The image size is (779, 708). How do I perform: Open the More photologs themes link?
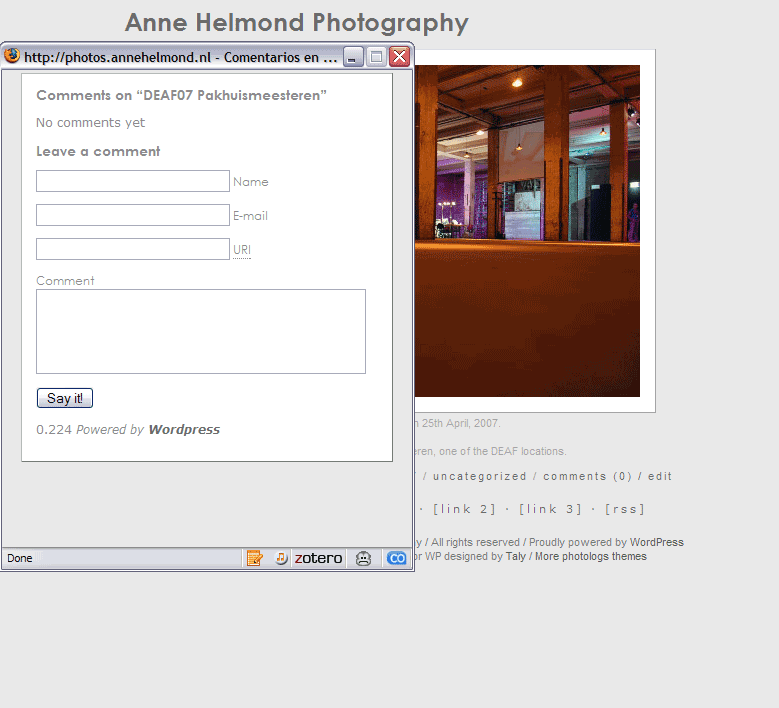click(591, 556)
